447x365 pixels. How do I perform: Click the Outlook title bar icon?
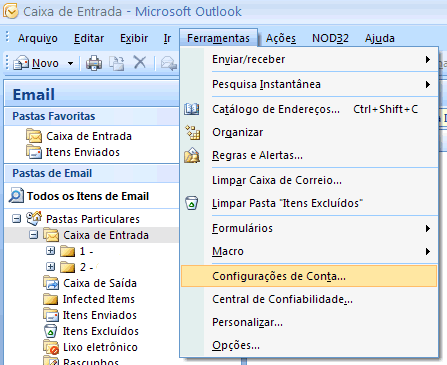[10, 11]
